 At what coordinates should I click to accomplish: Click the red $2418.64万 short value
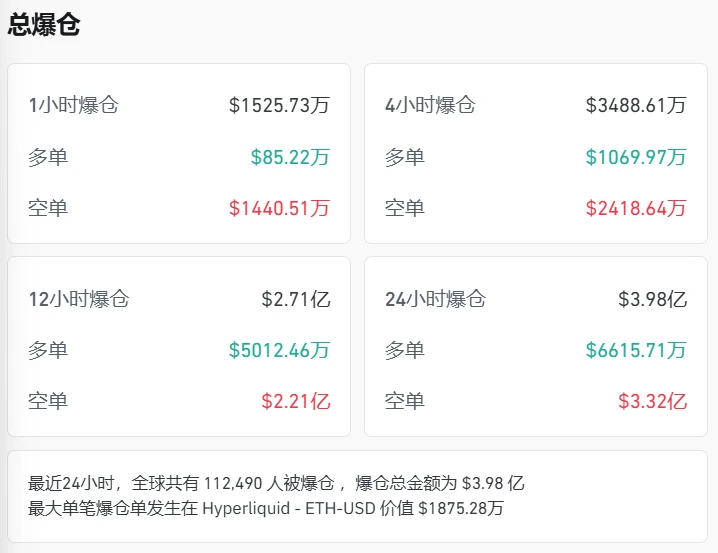click(636, 208)
